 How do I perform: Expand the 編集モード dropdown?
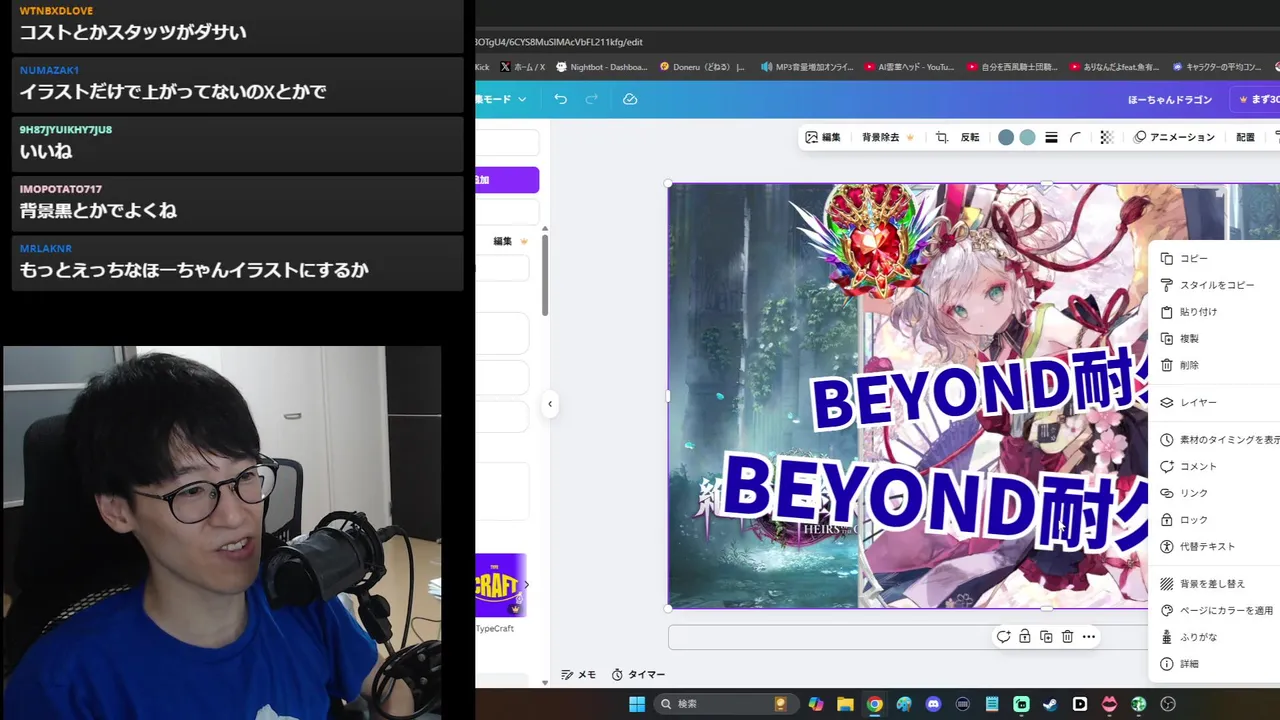502,99
